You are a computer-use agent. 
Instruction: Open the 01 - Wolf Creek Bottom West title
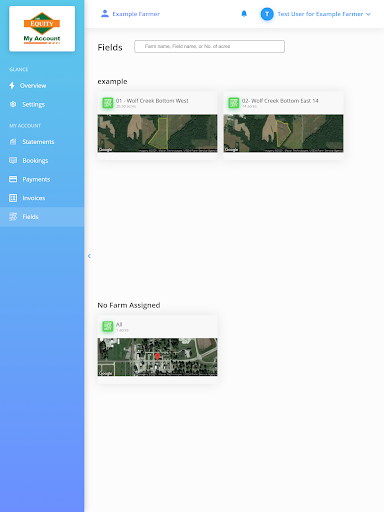[152, 101]
